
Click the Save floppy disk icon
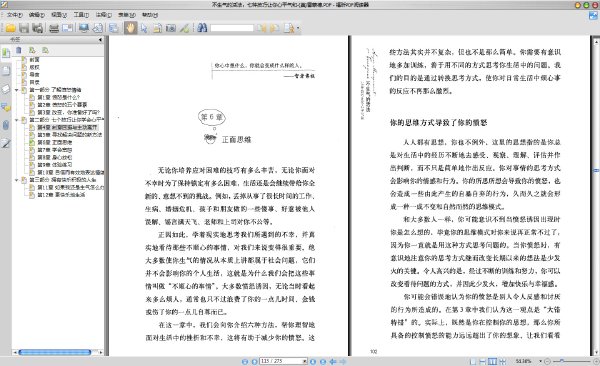point(24,28)
